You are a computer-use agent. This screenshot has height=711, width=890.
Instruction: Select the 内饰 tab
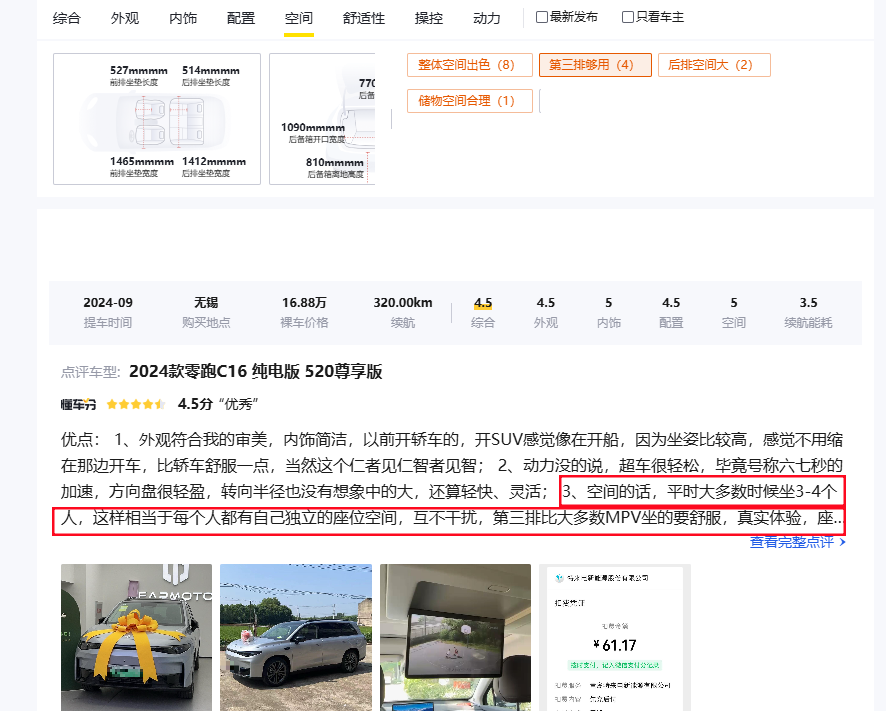coord(183,18)
